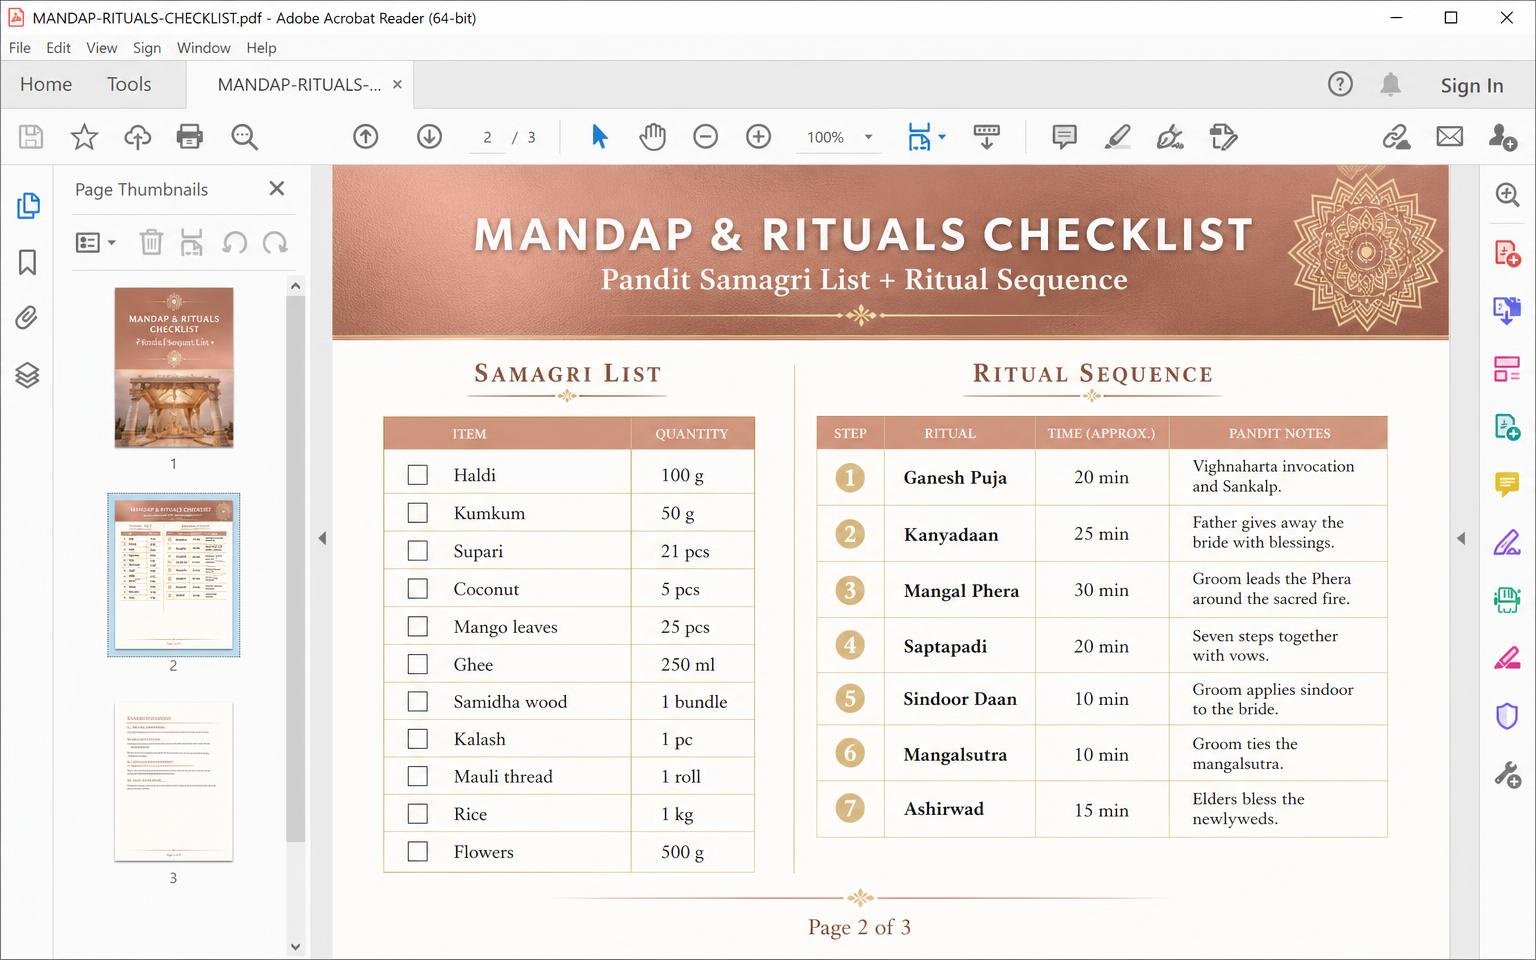The height and width of the screenshot is (960, 1536).
Task: Click thumbnails panel scroll down arrow
Action: coord(295,946)
